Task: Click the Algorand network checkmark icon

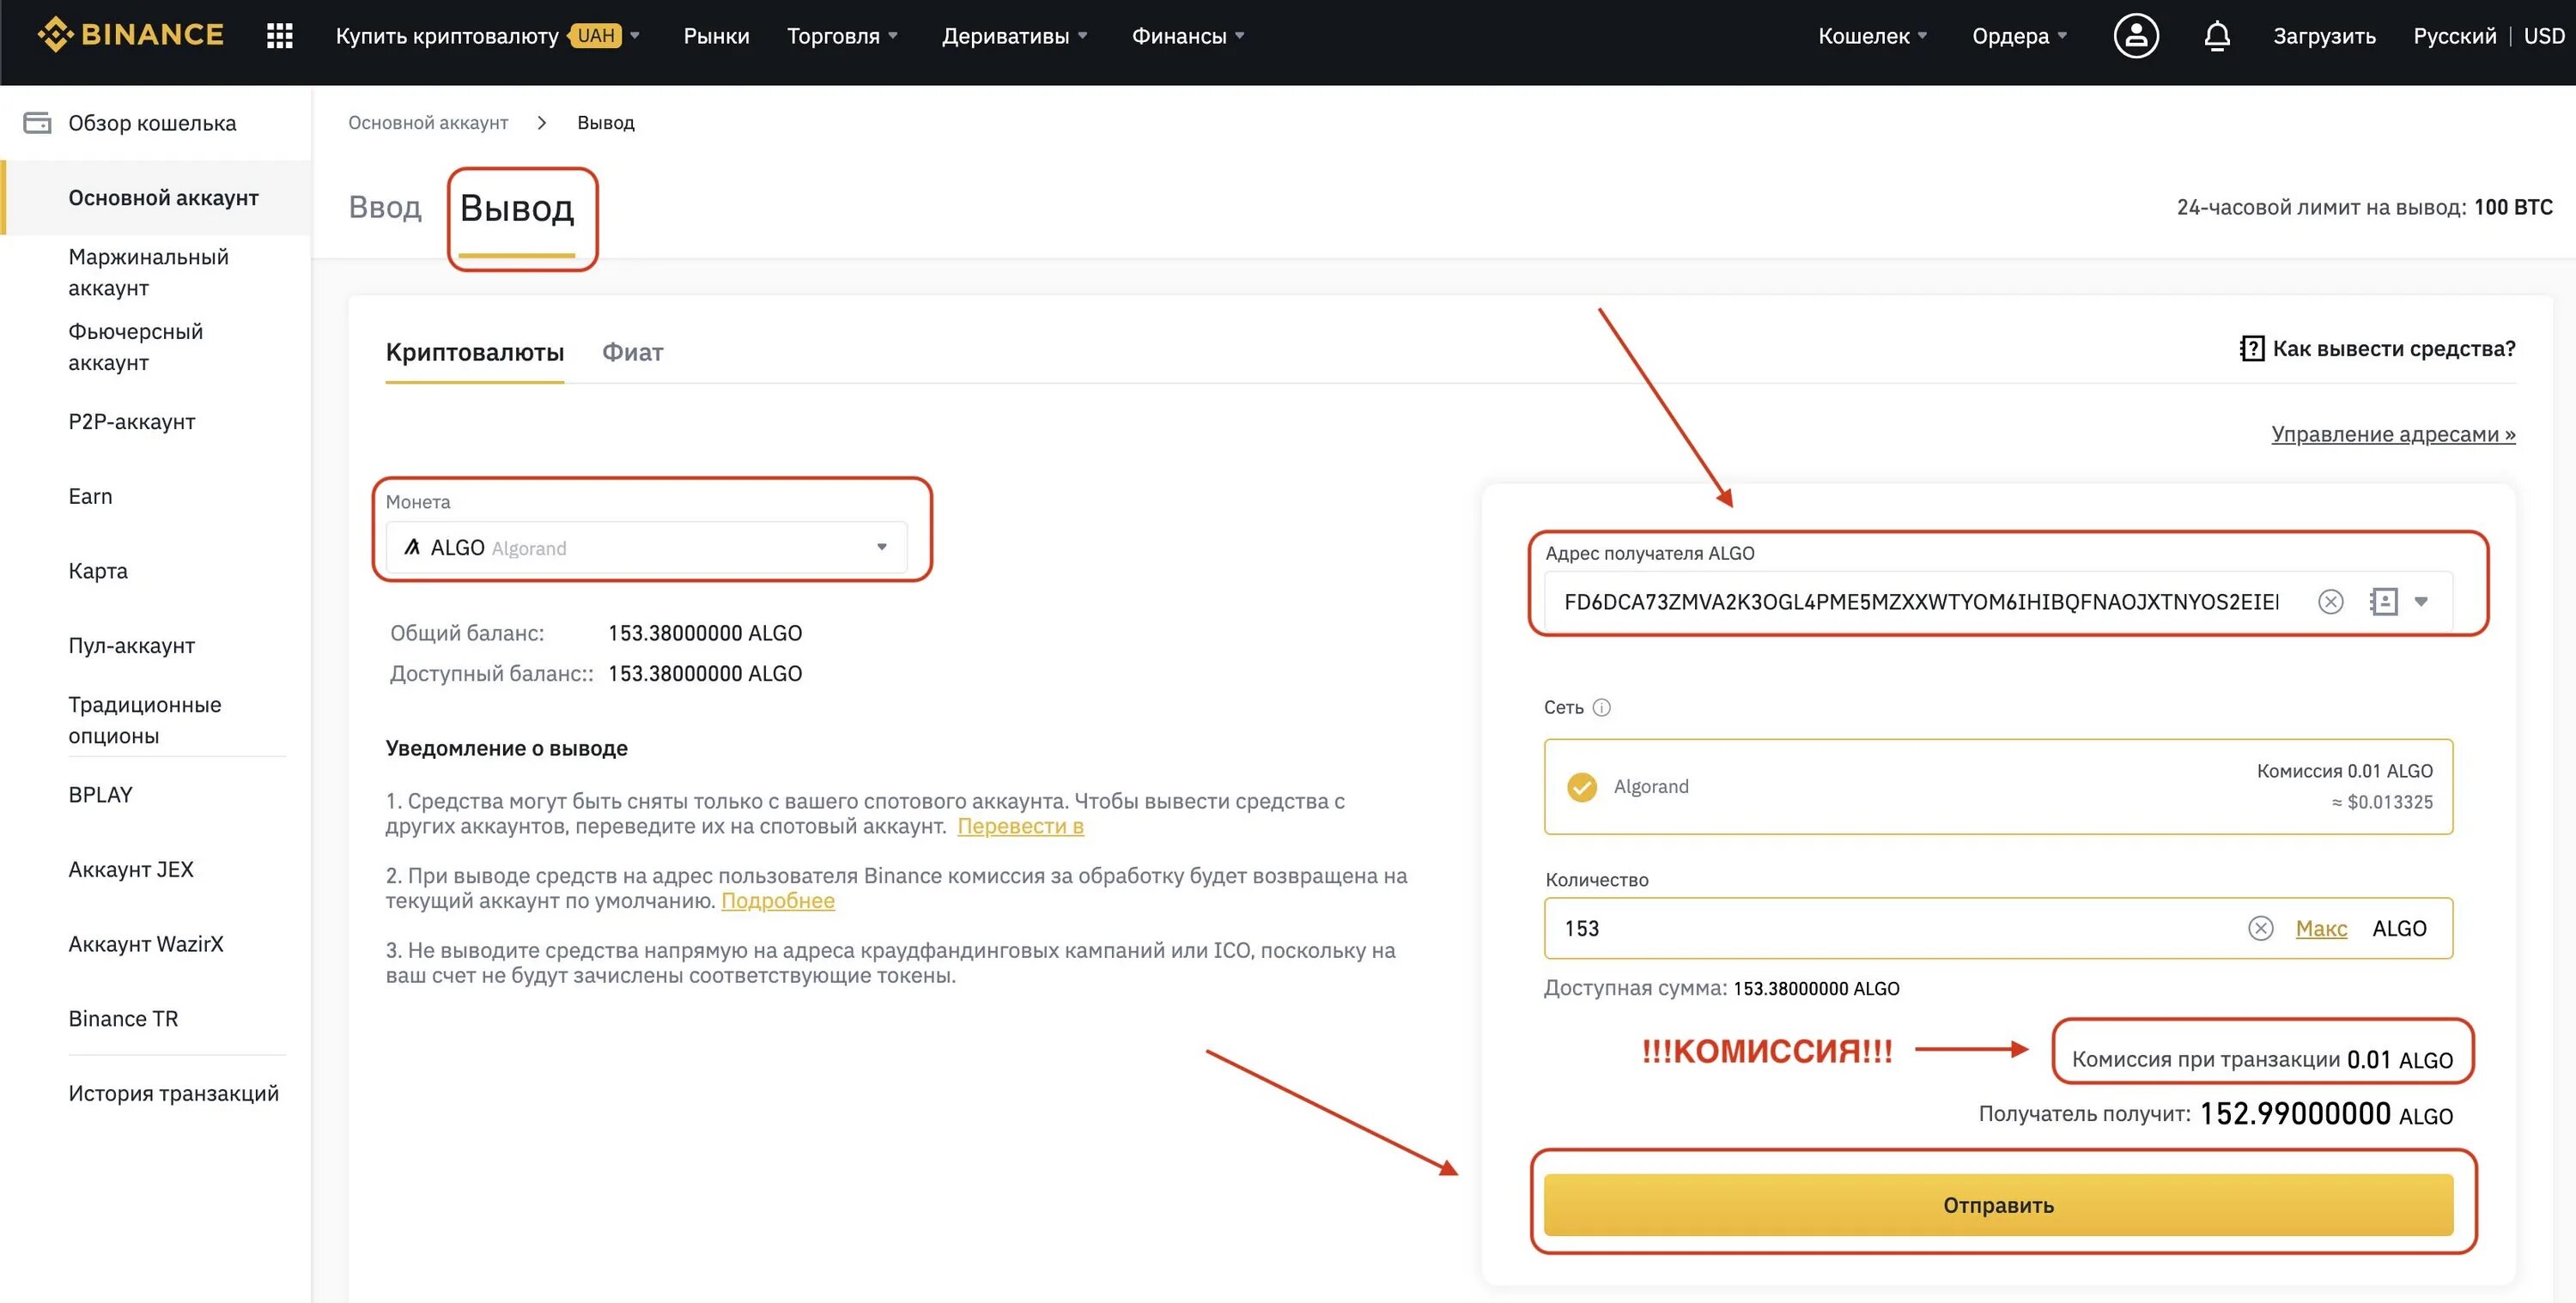Action: [1583, 785]
